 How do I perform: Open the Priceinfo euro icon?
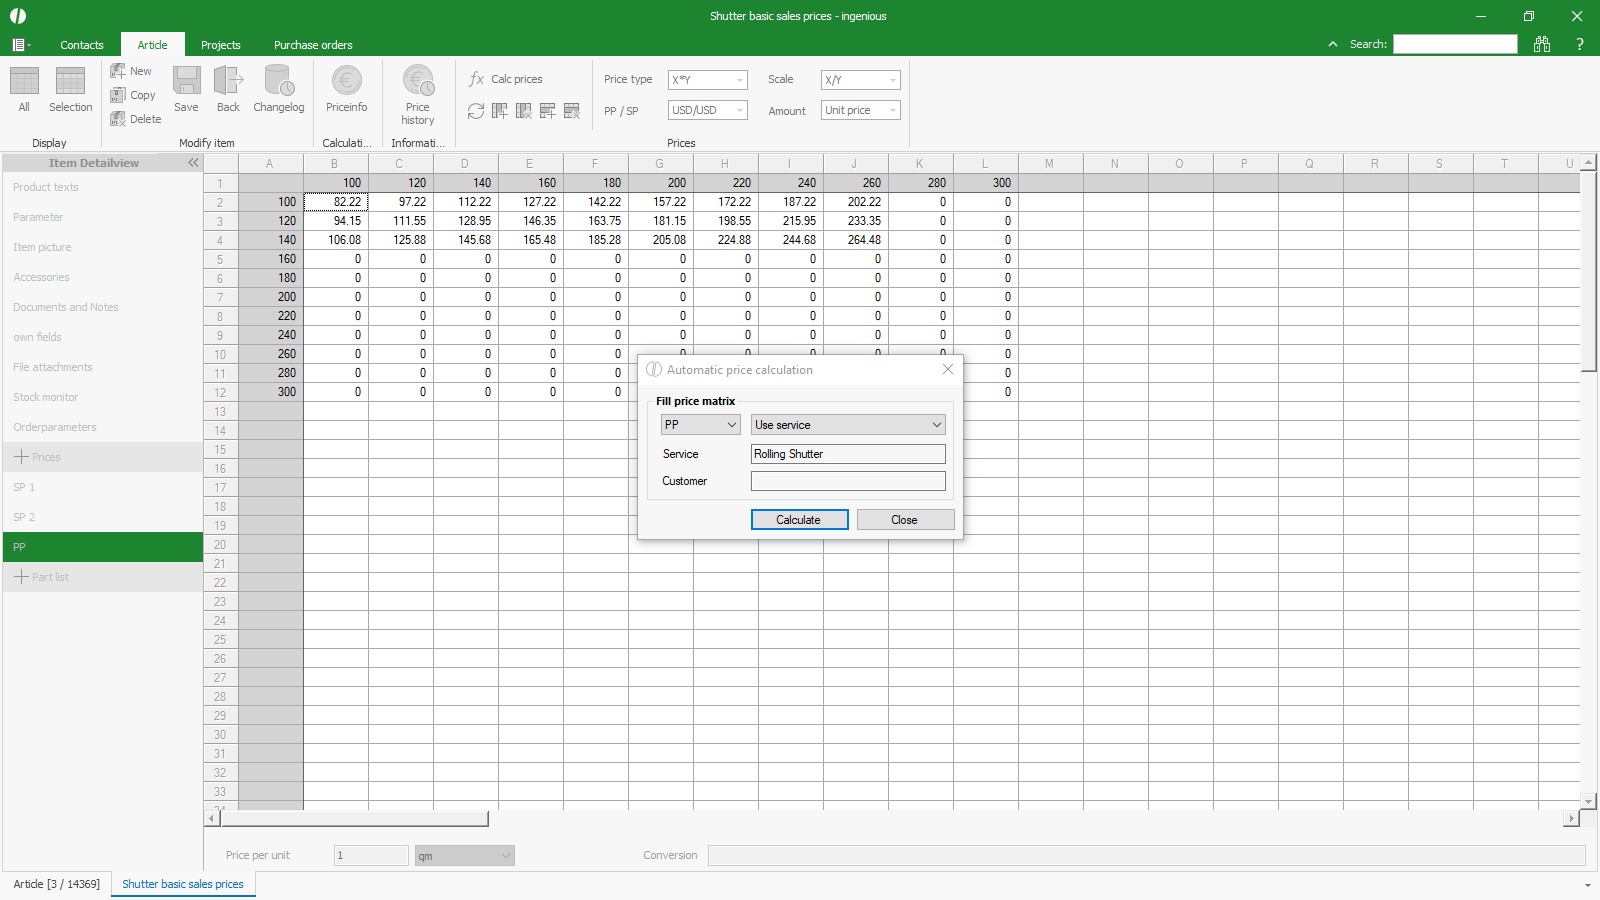[346, 82]
